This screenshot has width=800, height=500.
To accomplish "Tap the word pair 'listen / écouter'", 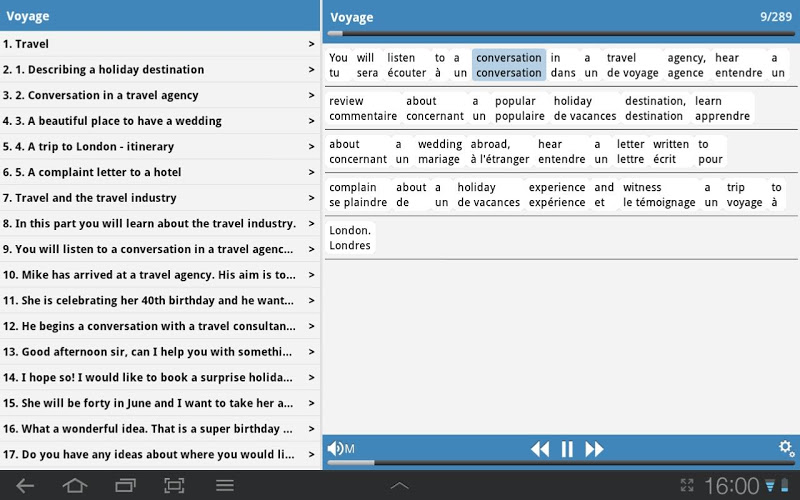I will click(x=406, y=65).
